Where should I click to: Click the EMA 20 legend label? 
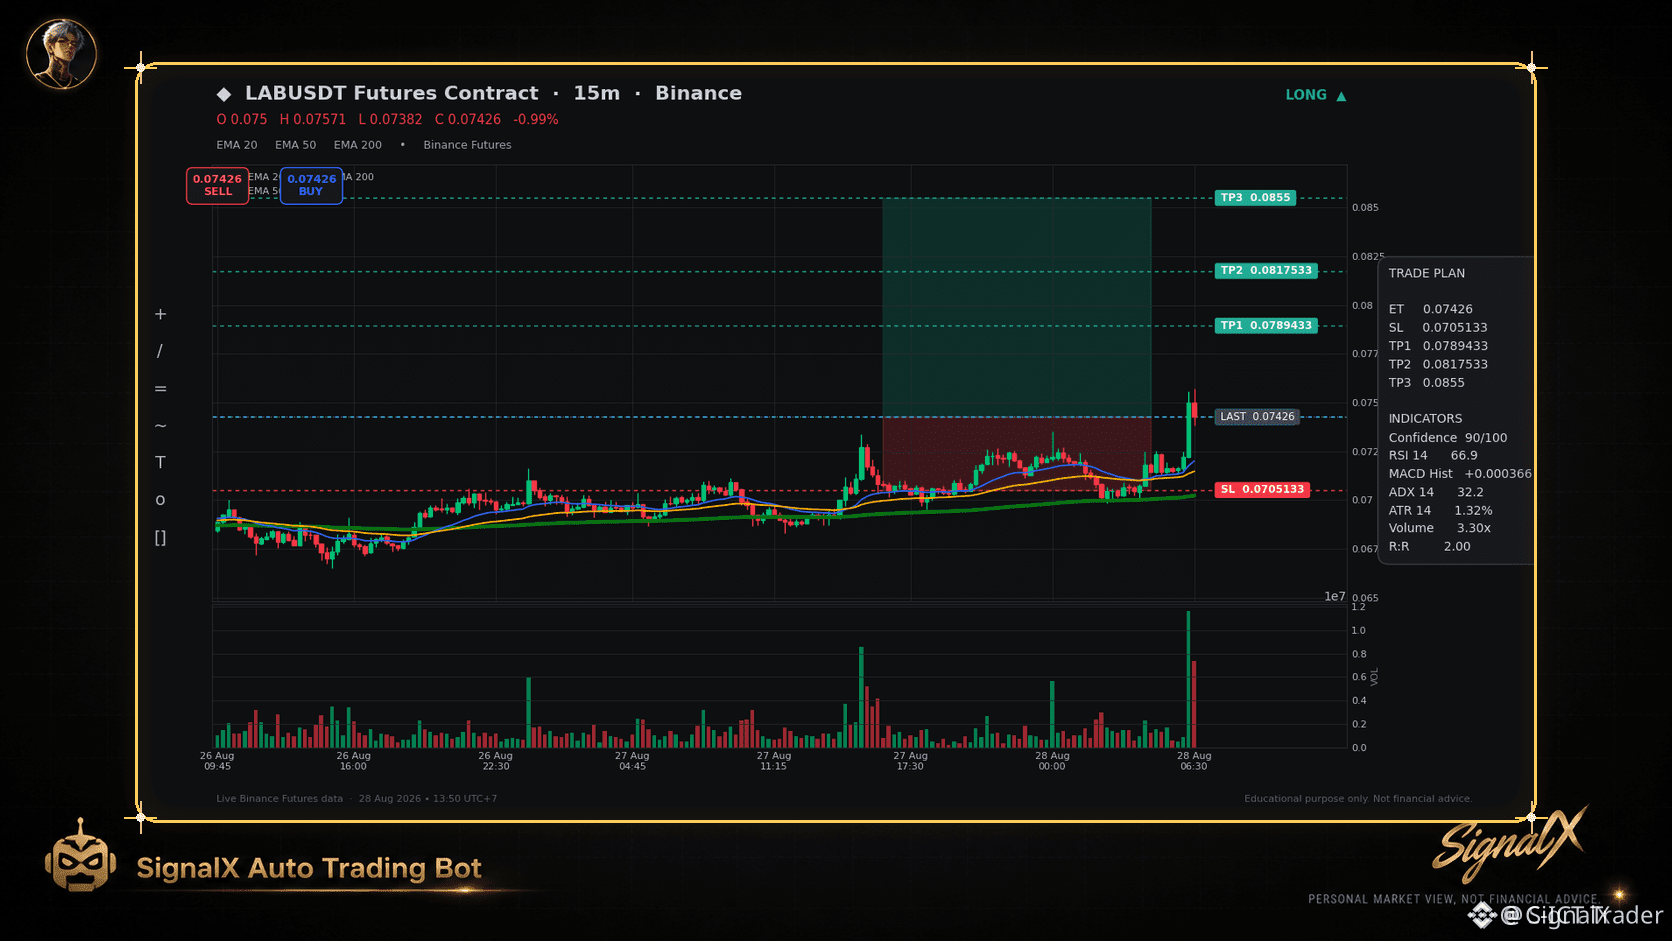[x=237, y=145]
